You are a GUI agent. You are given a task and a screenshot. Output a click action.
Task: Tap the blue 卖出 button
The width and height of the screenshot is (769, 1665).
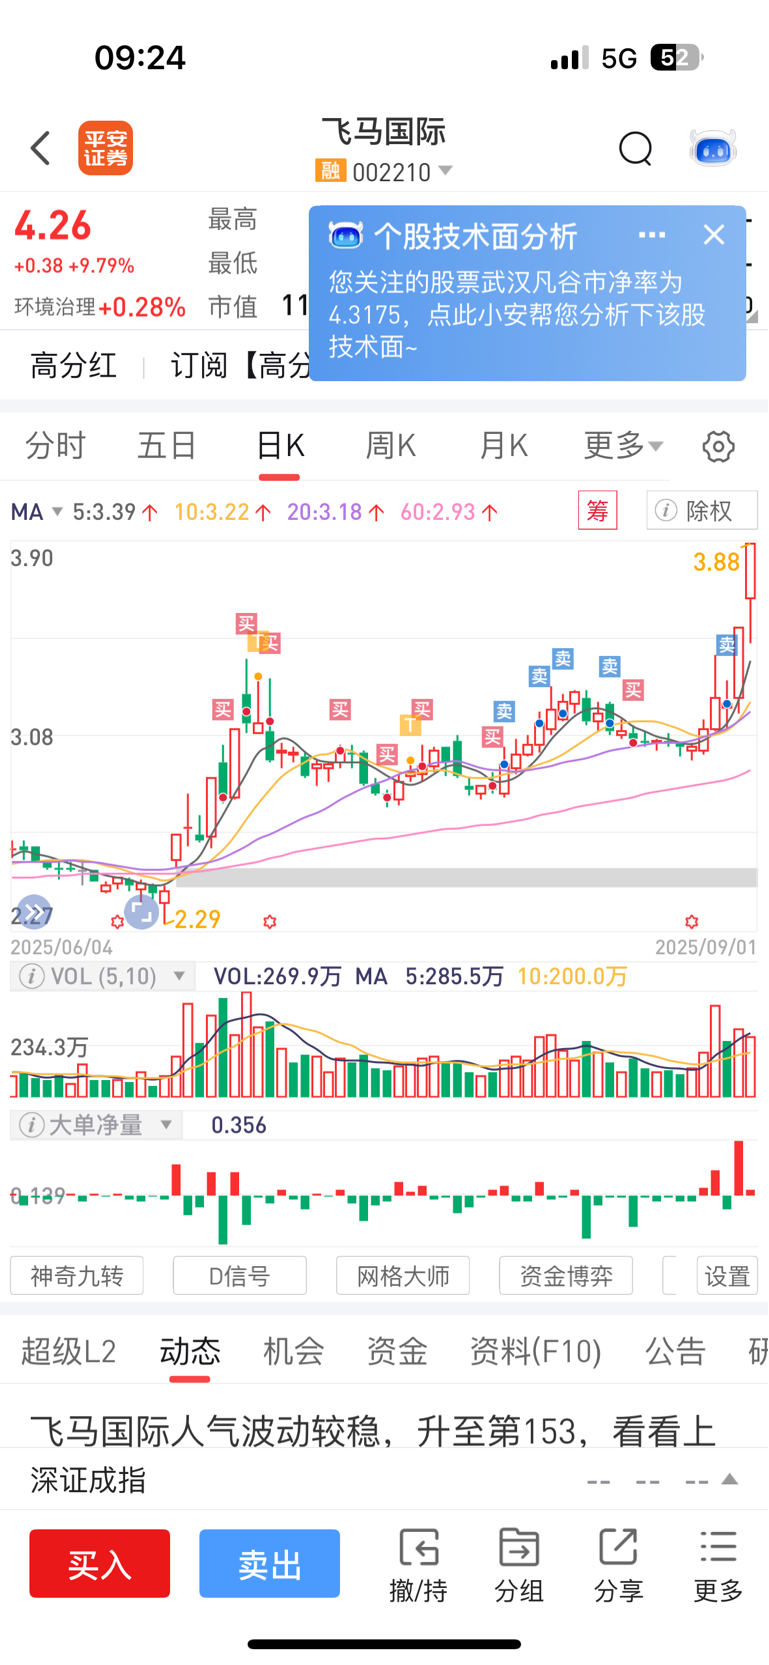270,1564
